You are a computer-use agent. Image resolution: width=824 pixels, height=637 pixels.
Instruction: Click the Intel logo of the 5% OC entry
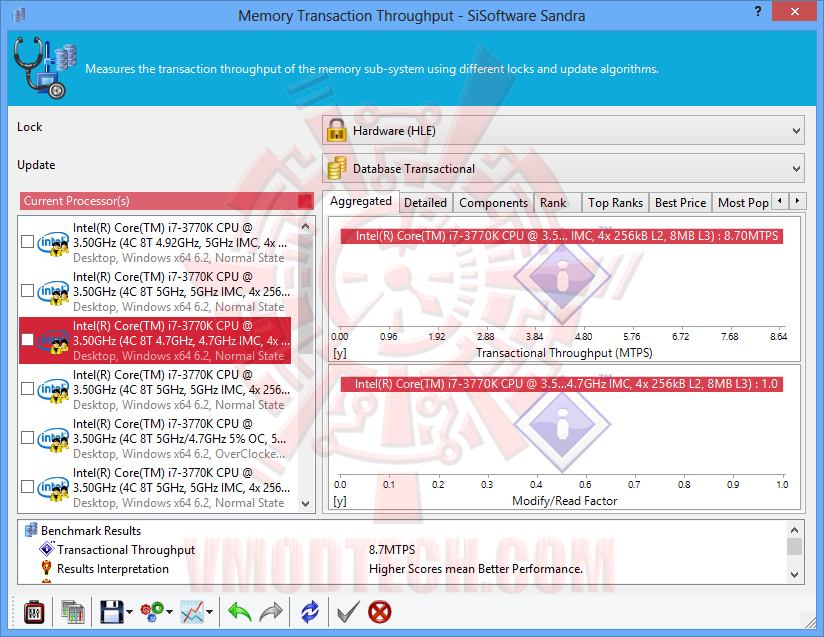(x=53, y=439)
